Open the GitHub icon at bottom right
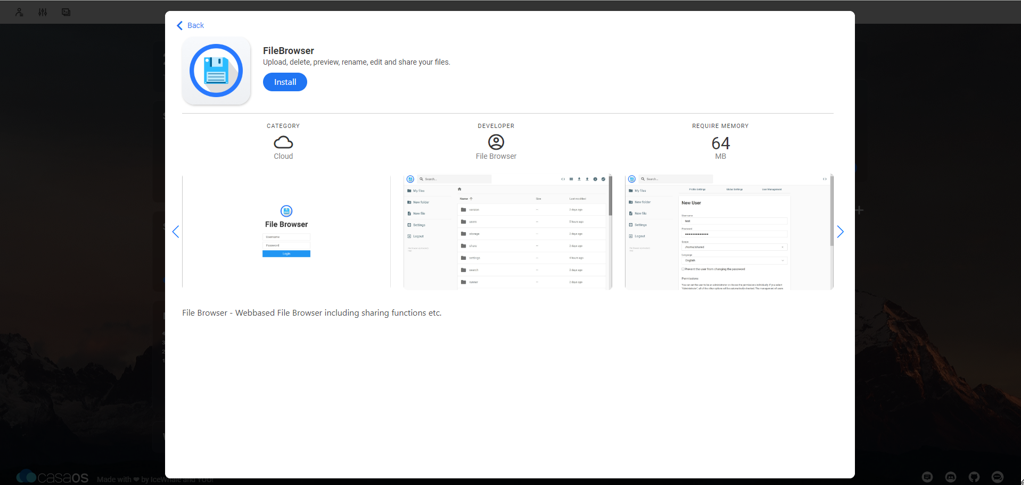The image size is (1024, 485). point(974,477)
